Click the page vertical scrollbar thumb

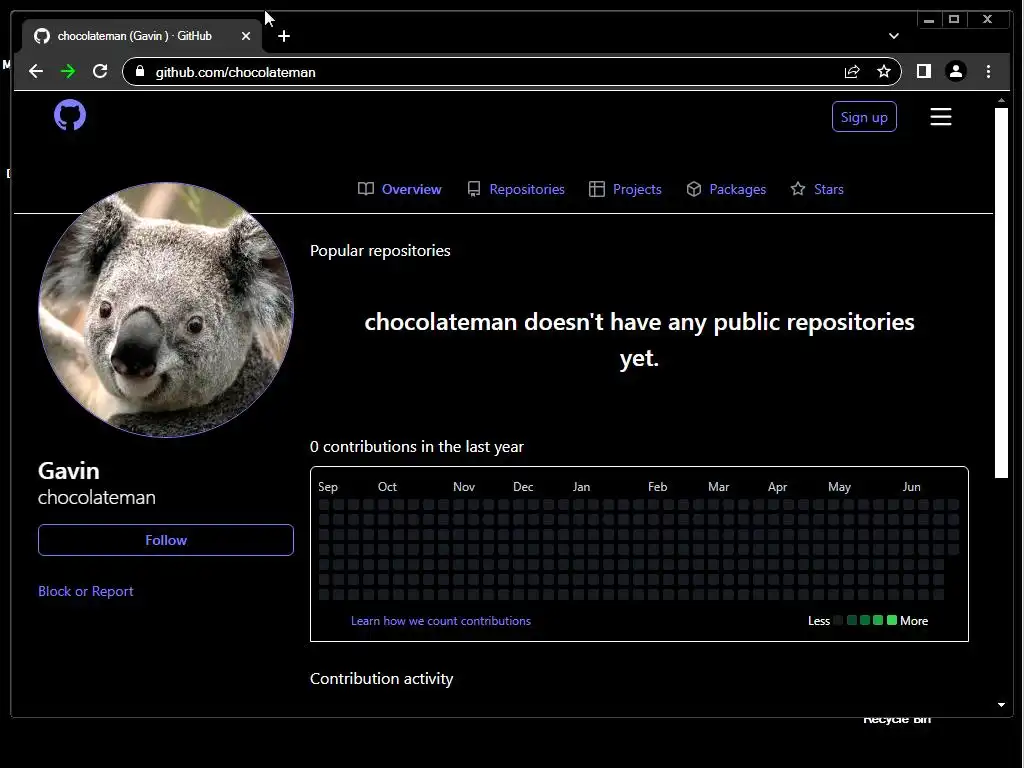tap(1001, 293)
